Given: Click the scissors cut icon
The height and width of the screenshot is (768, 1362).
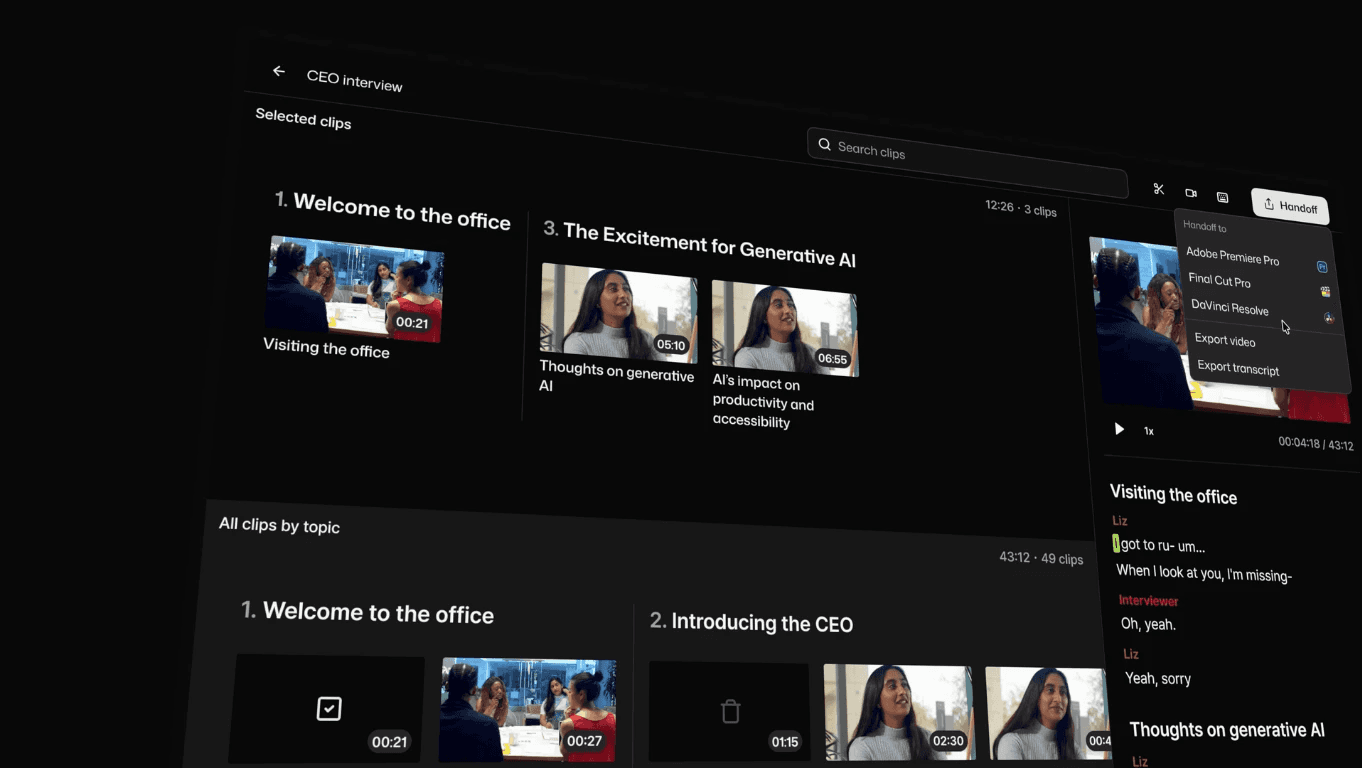Looking at the screenshot, I should 1159,189.
